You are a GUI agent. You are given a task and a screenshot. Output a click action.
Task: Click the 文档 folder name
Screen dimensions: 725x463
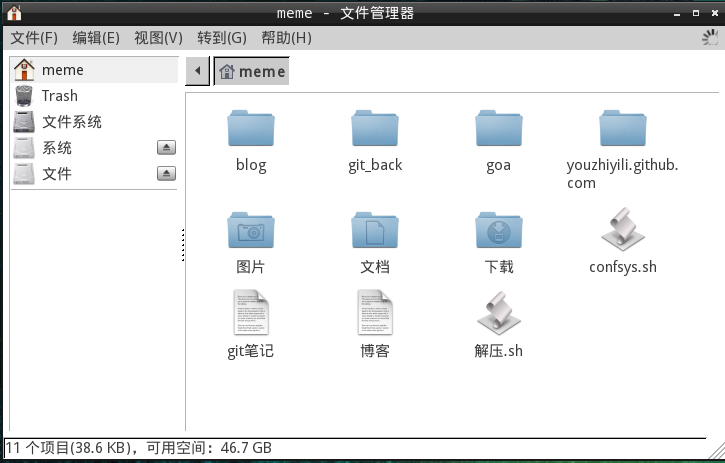(375, 267)
